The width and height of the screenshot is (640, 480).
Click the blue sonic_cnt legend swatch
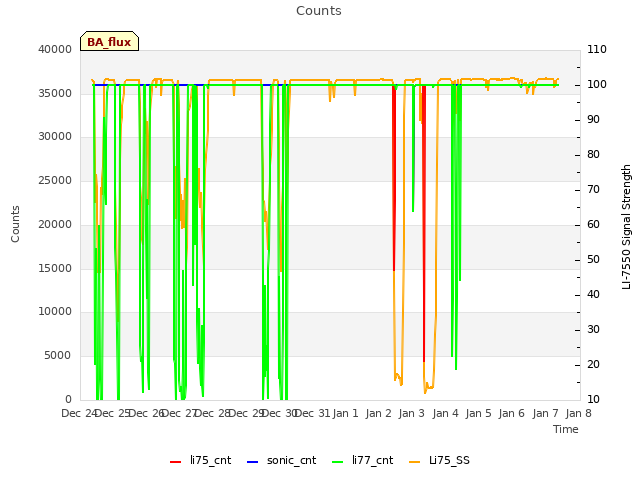[253, 462]
